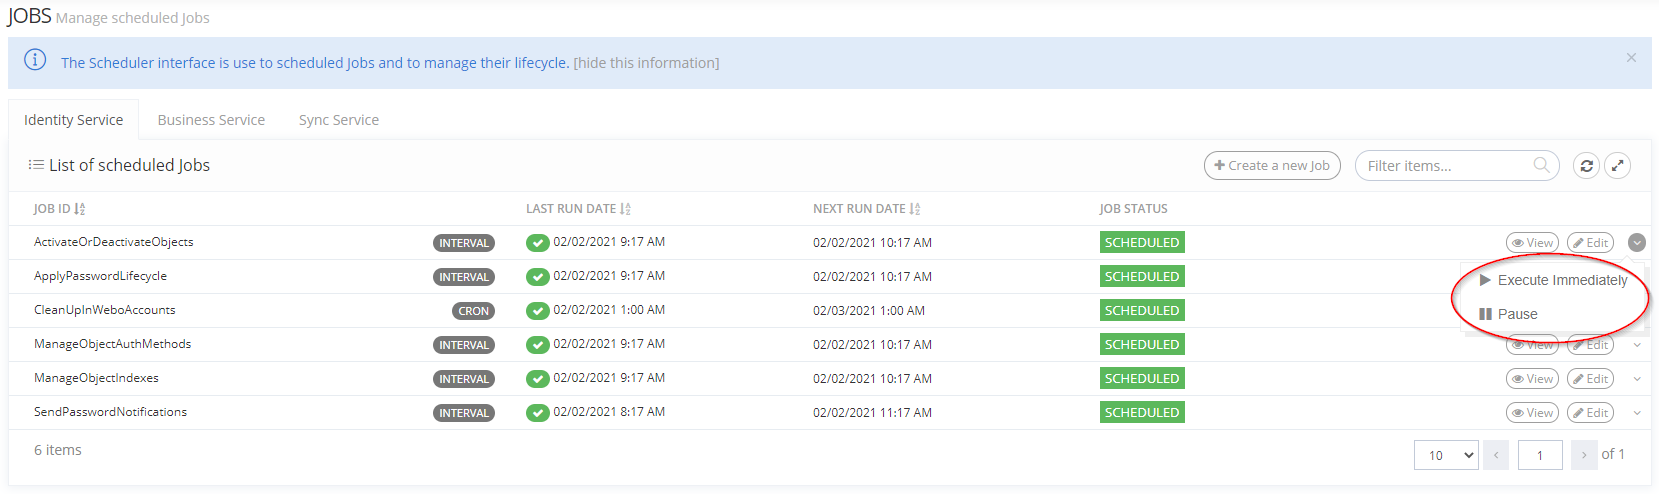Screen dimensions: 1659x494
Task: Close the blue information banner
Action: pyautogui.click(x=1631, y=58)
